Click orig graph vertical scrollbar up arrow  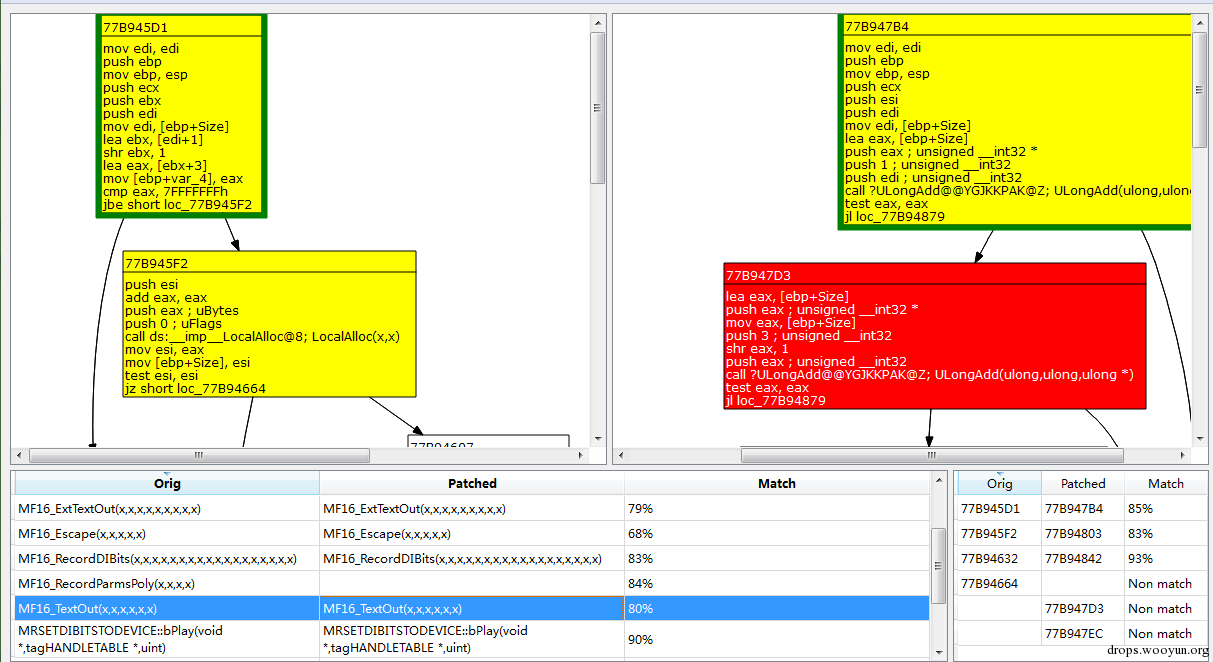point(598,22)
